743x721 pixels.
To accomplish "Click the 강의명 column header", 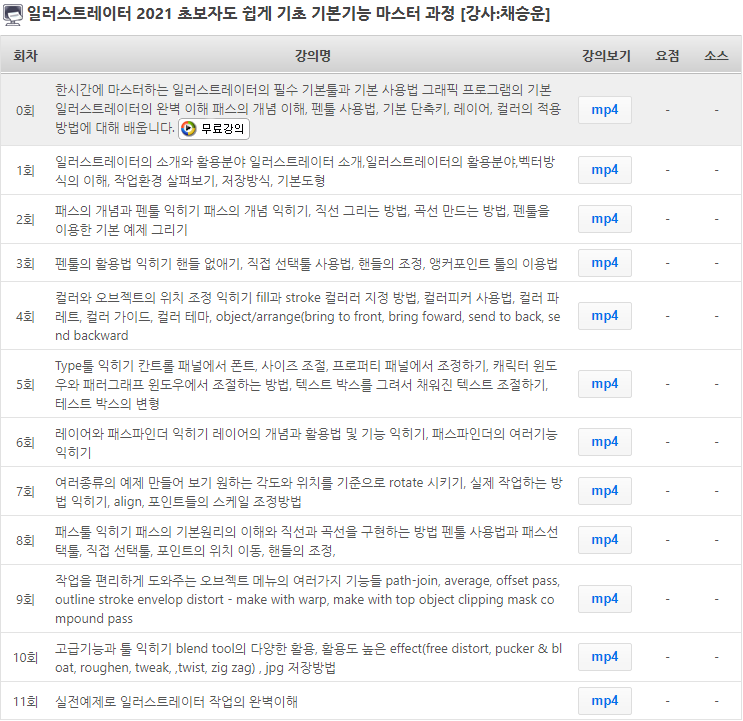I will pyautogui.click(x=313, y=56).
